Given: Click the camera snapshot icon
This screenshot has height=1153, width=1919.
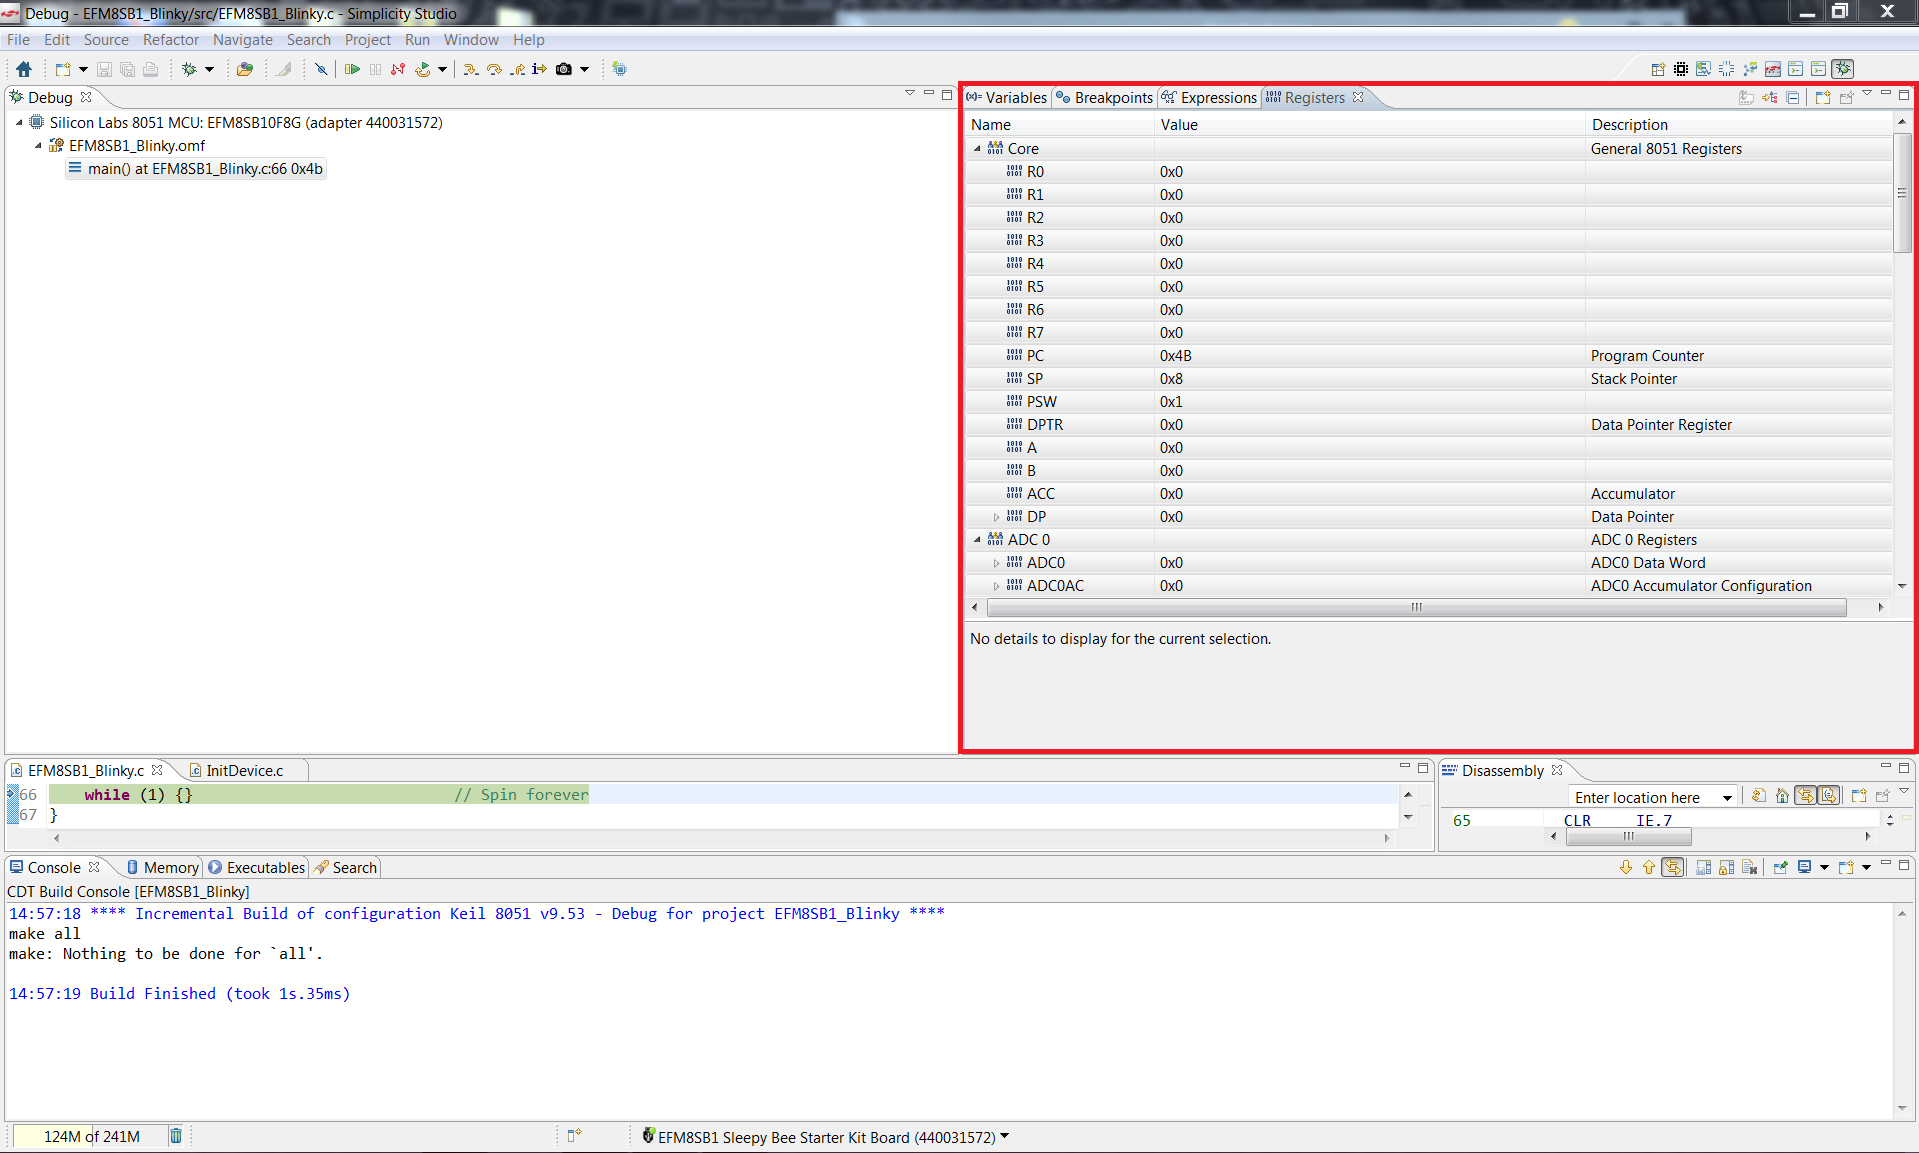Looking at the screenshot, I should (x=564, y=69).
